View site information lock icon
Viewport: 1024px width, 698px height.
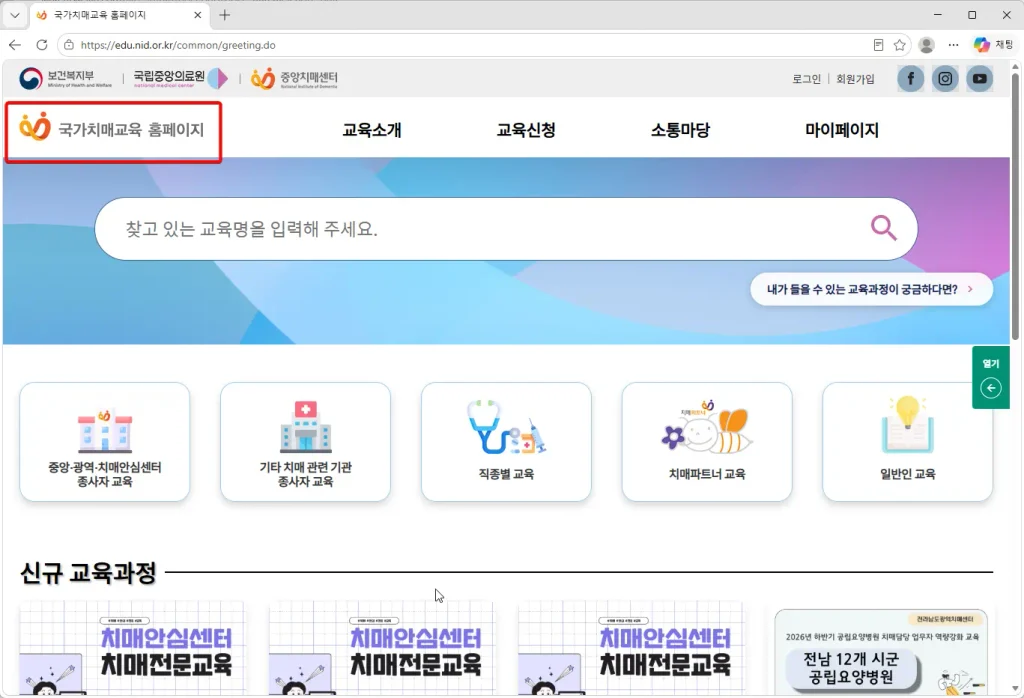[69, 45]
